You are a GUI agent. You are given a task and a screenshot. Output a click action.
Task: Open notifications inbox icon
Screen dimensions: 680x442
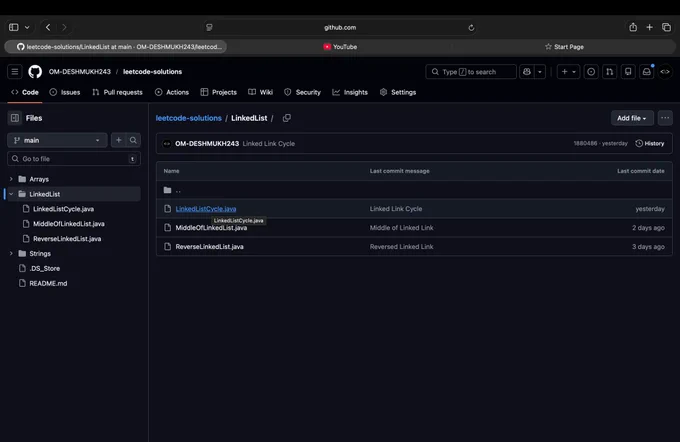coord(647,72)
